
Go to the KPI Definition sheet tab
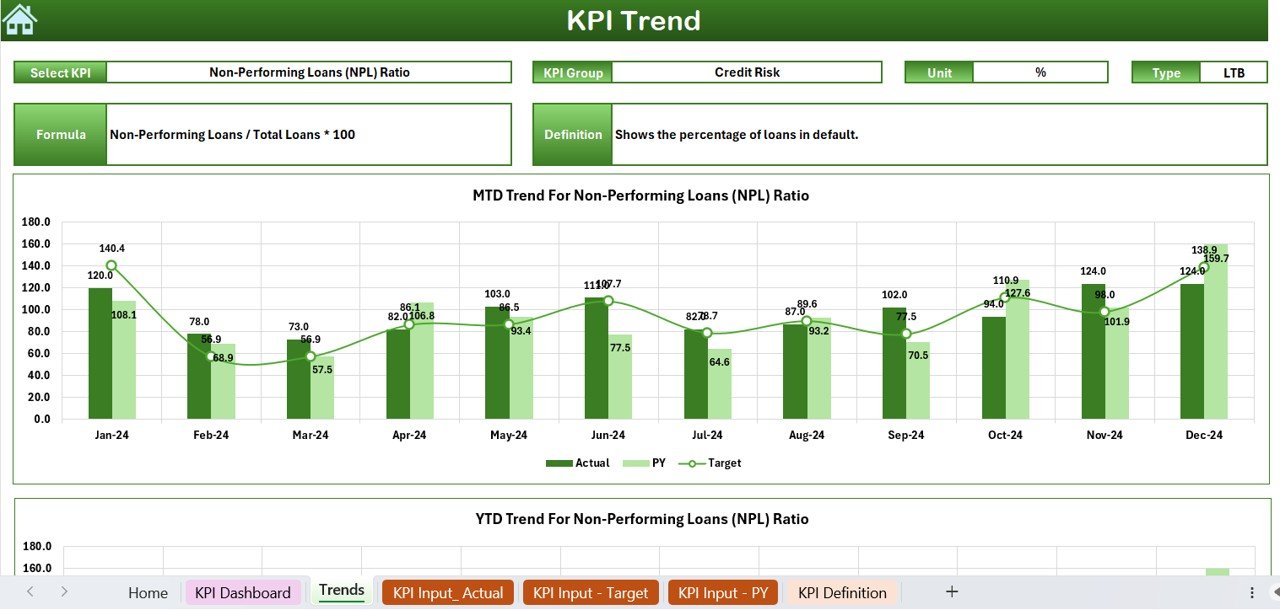(842, 593)
